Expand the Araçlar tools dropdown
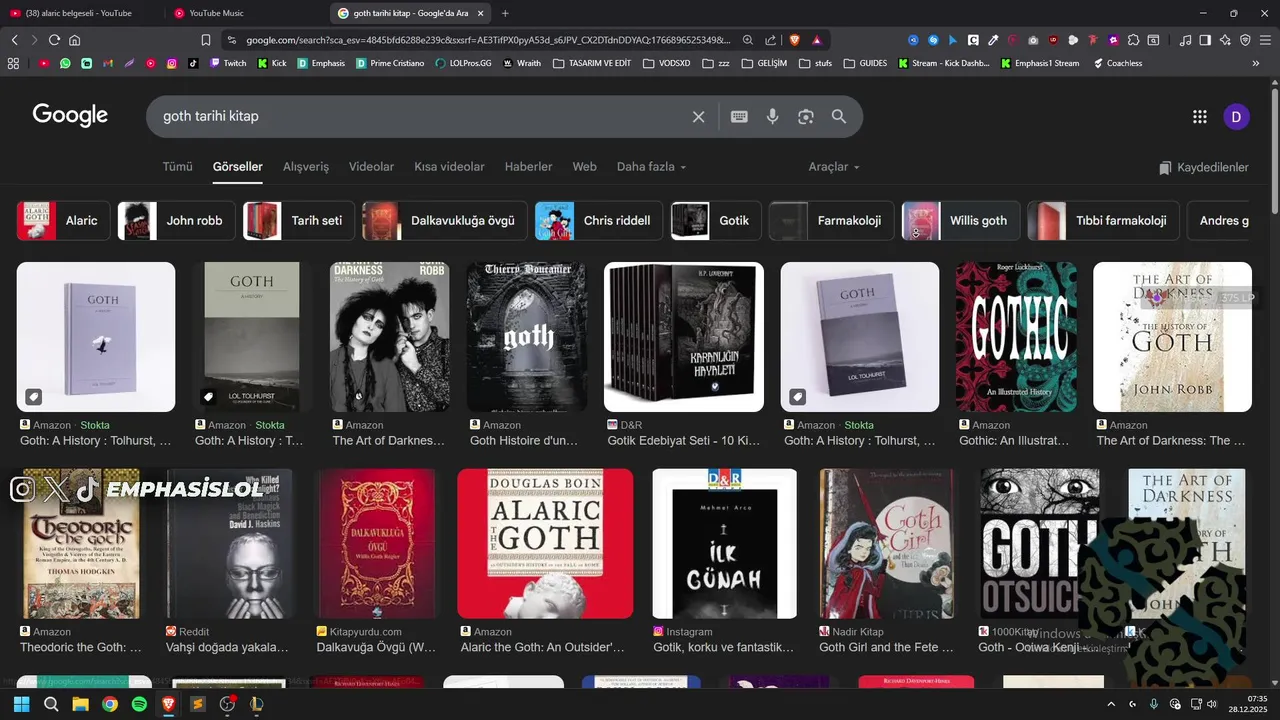The image size is (1280, 720). click(x=834, y=167)
